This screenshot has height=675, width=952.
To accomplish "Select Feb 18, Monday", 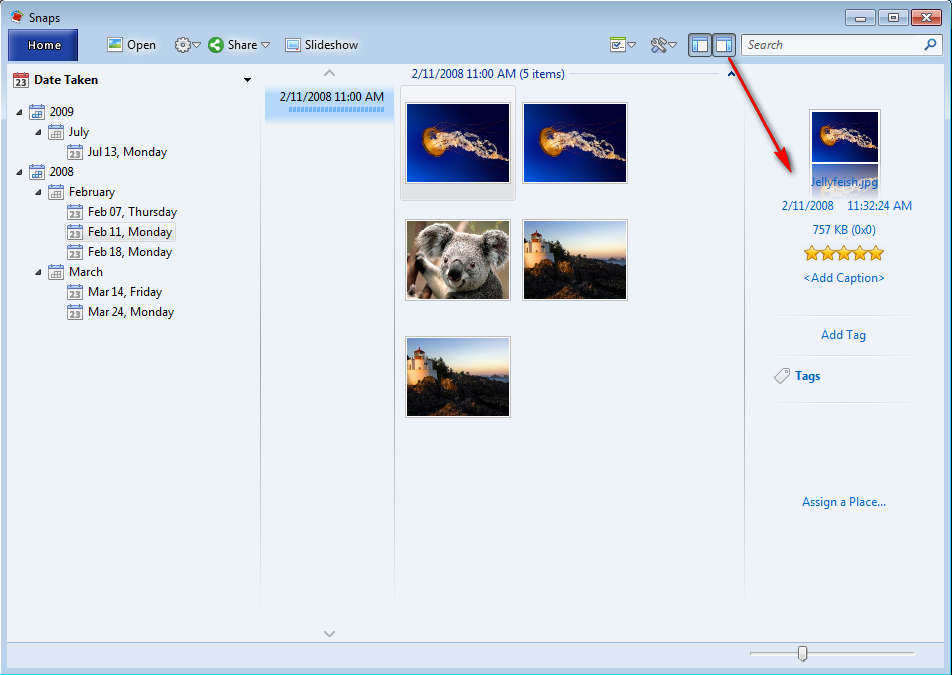I will pyautogui.click(x=130, y=252).
